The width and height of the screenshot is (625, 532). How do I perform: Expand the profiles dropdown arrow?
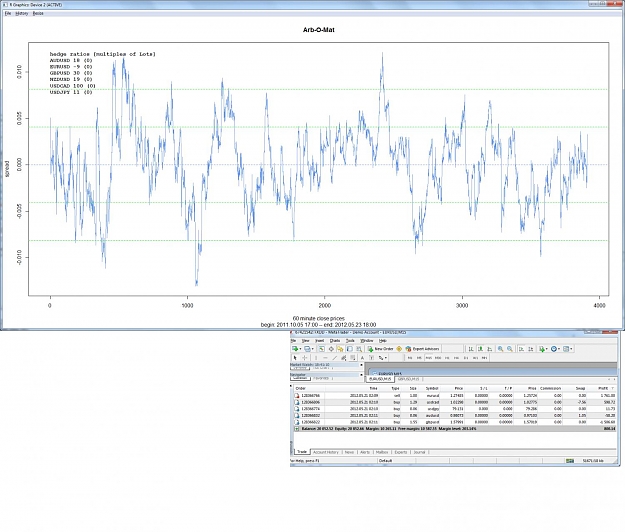pos(313,349)
